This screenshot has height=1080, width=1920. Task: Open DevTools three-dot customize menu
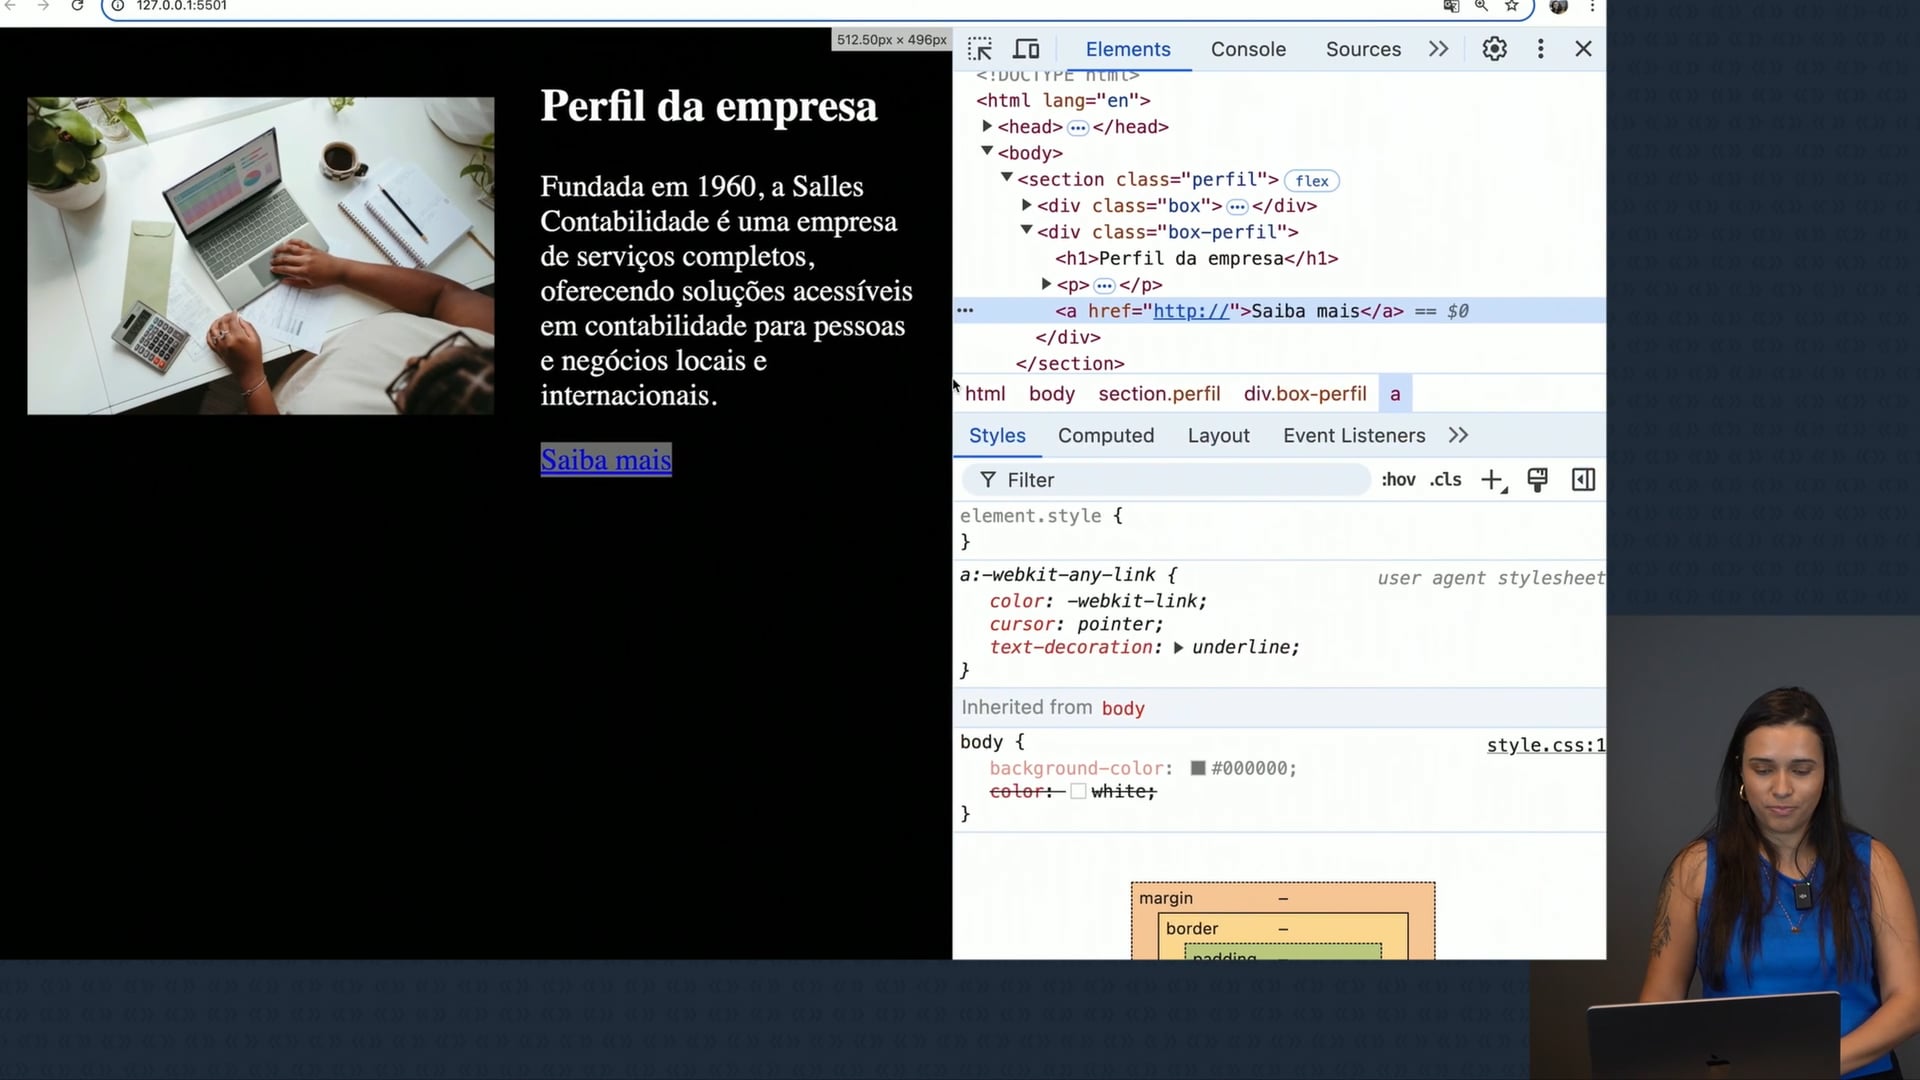coord(1540,49)
